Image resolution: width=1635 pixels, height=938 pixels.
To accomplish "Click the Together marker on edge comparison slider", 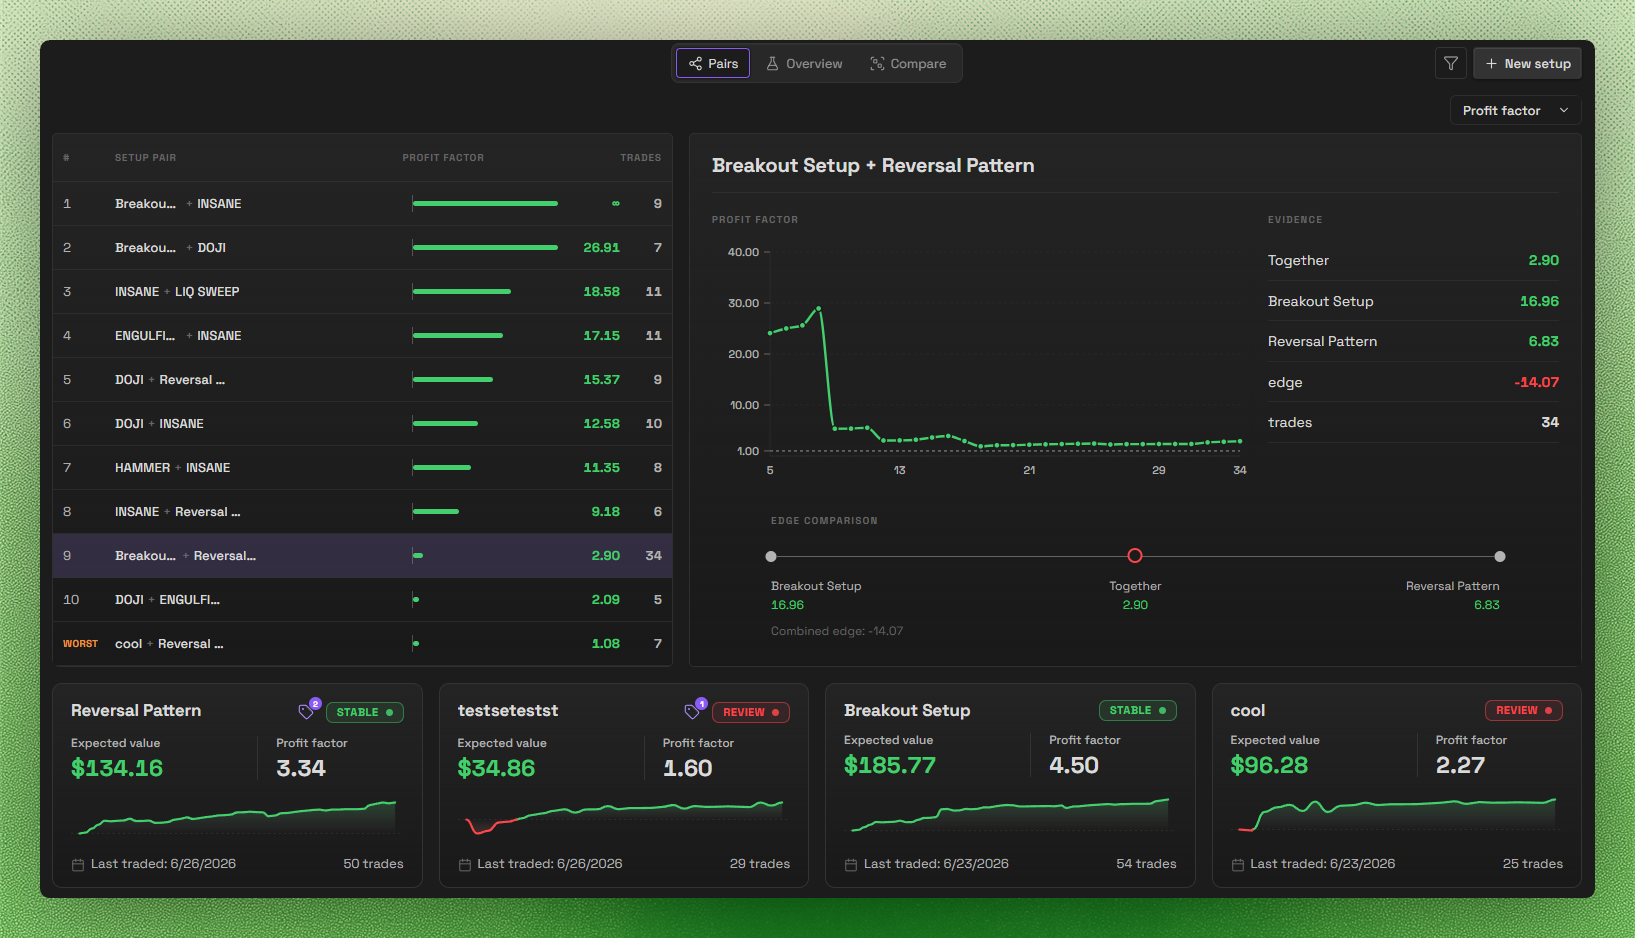I will pyautogui.click(x=1135, y=556).
